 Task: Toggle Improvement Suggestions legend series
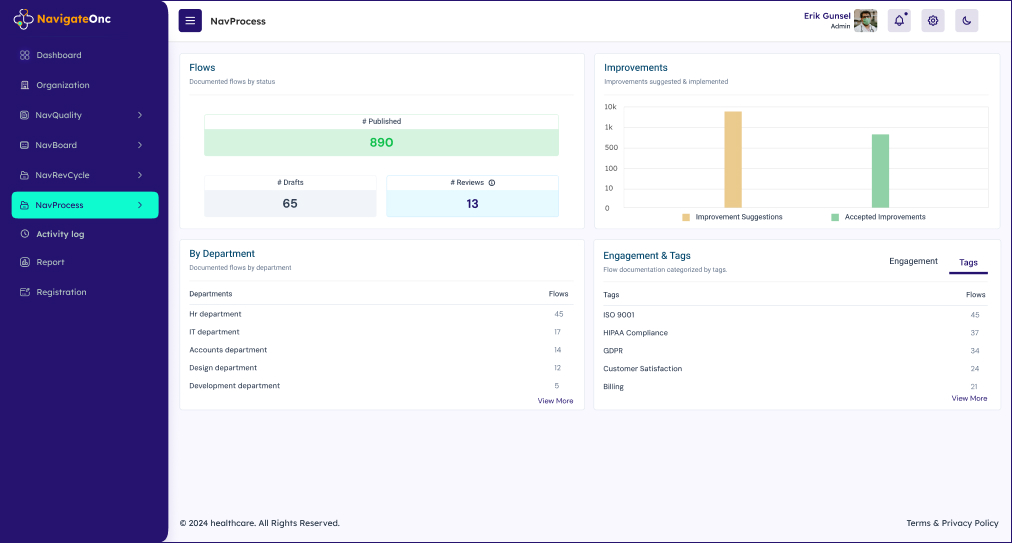[x=732, y=217]
